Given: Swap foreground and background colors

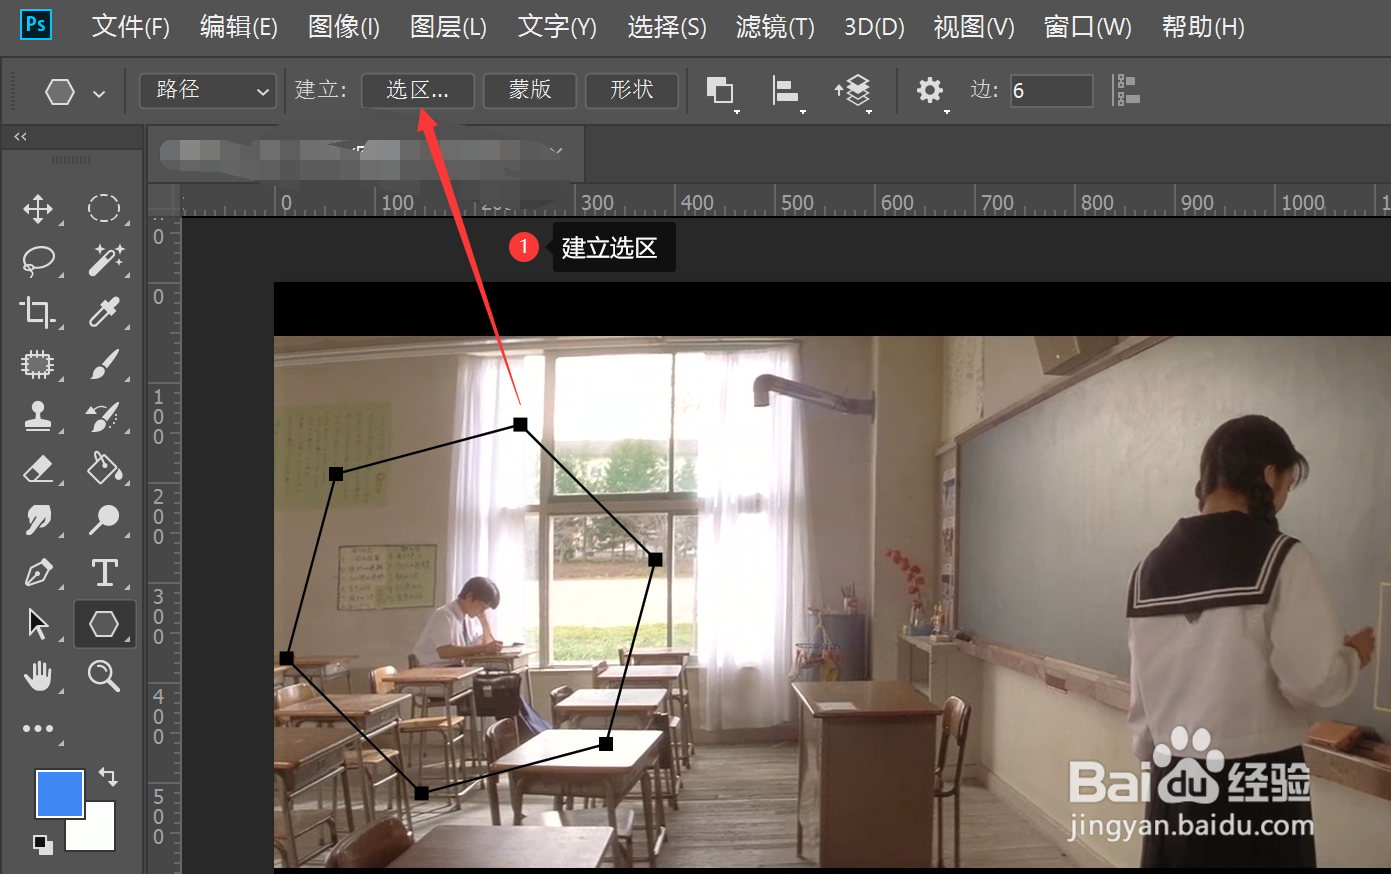Looking at the screenshot, I should tap(108, 776).
